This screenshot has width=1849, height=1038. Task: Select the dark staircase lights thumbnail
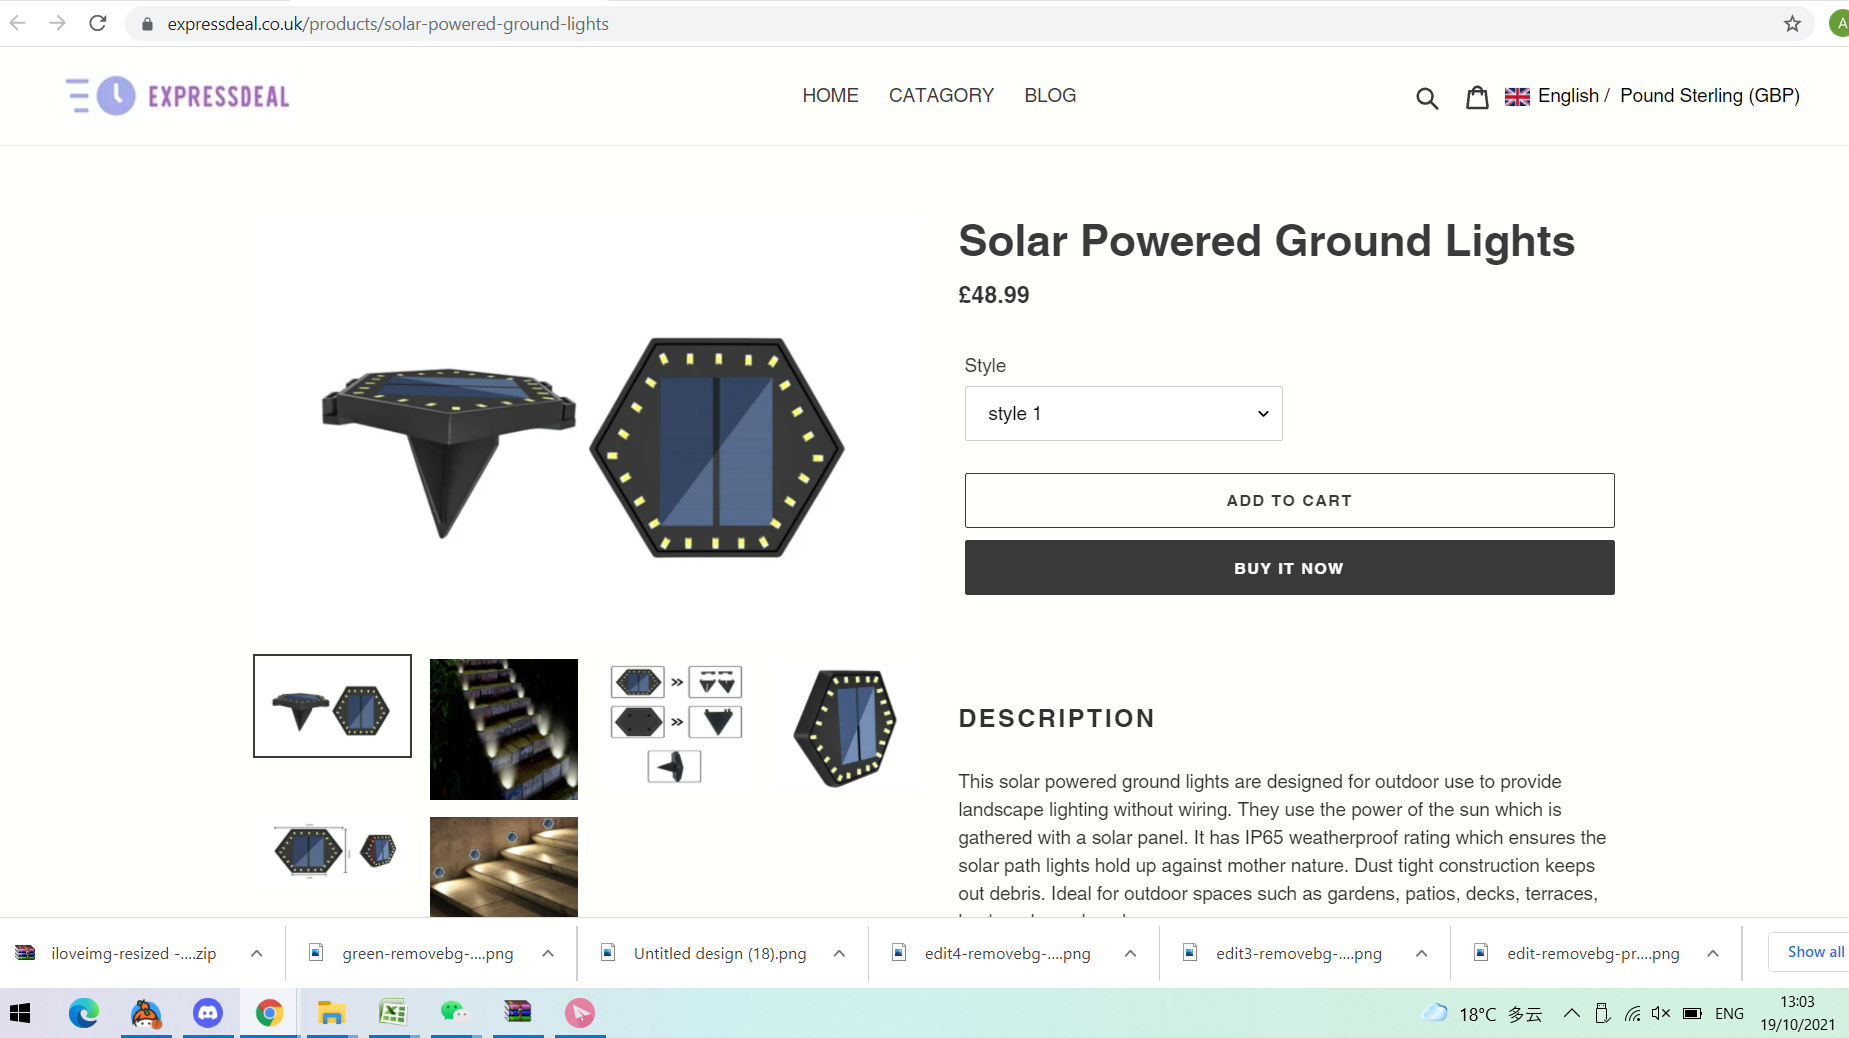click(504, 729)
